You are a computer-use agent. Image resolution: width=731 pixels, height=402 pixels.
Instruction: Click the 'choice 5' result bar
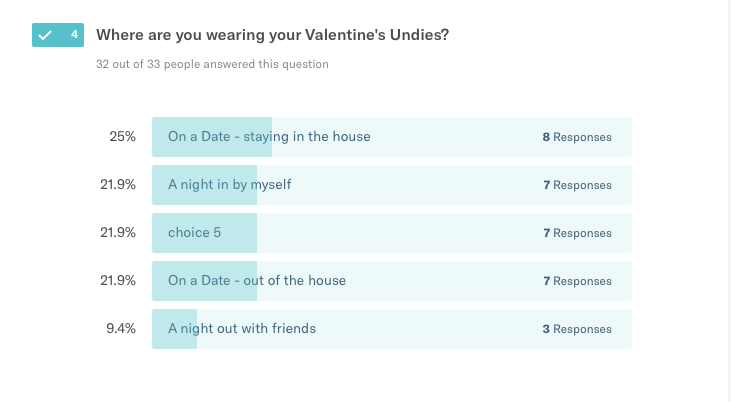click(x=392, y=233)
